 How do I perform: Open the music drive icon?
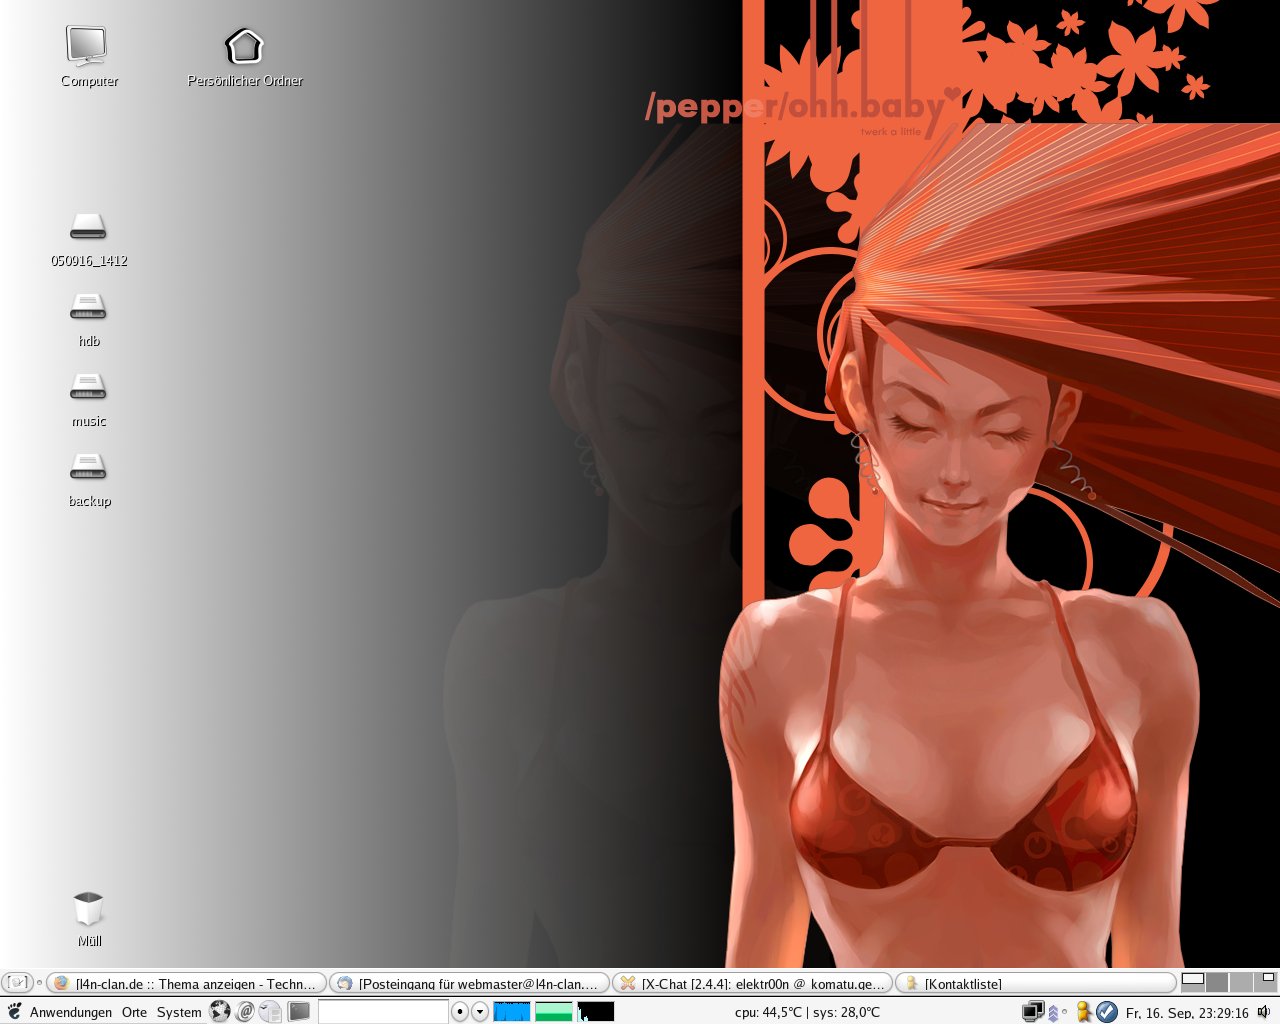tap(88, 387)
